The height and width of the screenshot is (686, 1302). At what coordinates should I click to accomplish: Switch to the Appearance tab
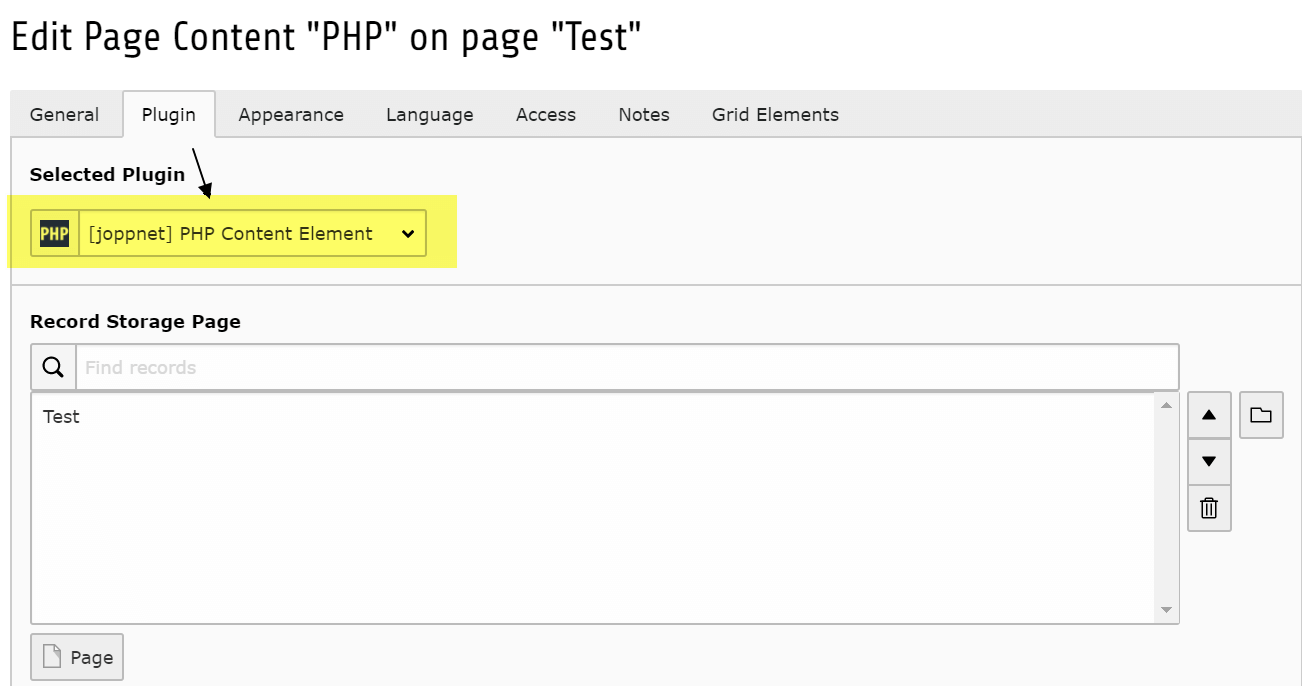[291, 115]
